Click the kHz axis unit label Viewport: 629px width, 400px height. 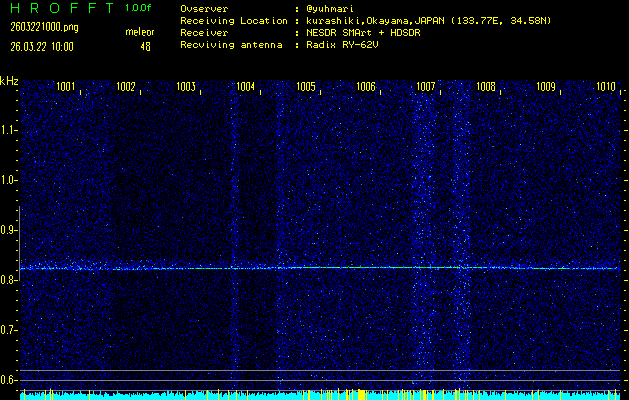tap(9, 80)
